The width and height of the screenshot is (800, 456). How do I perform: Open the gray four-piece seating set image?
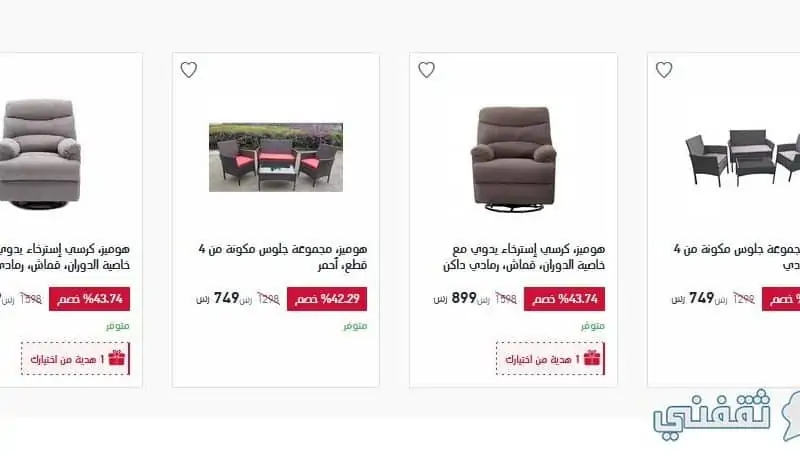pos(742,157)
